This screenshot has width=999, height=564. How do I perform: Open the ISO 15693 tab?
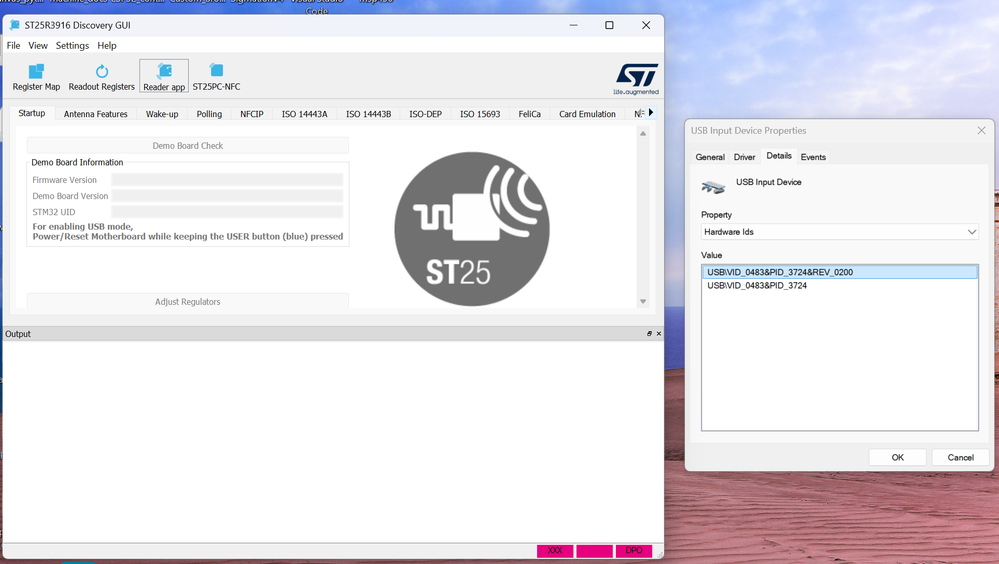pos(480,114)
